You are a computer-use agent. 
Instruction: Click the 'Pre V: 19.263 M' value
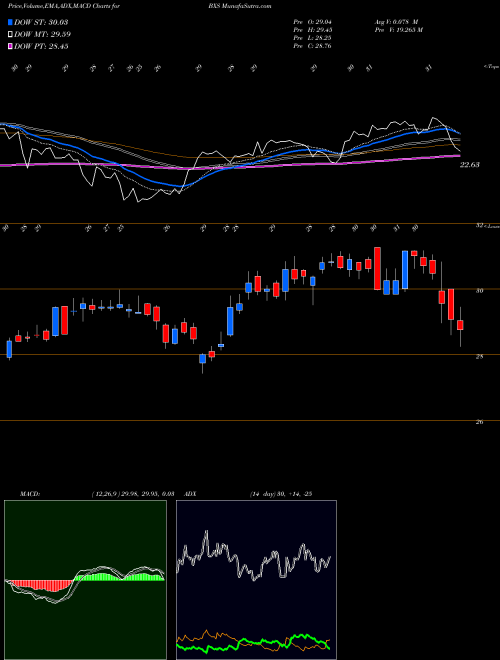(x=398, y=30)
